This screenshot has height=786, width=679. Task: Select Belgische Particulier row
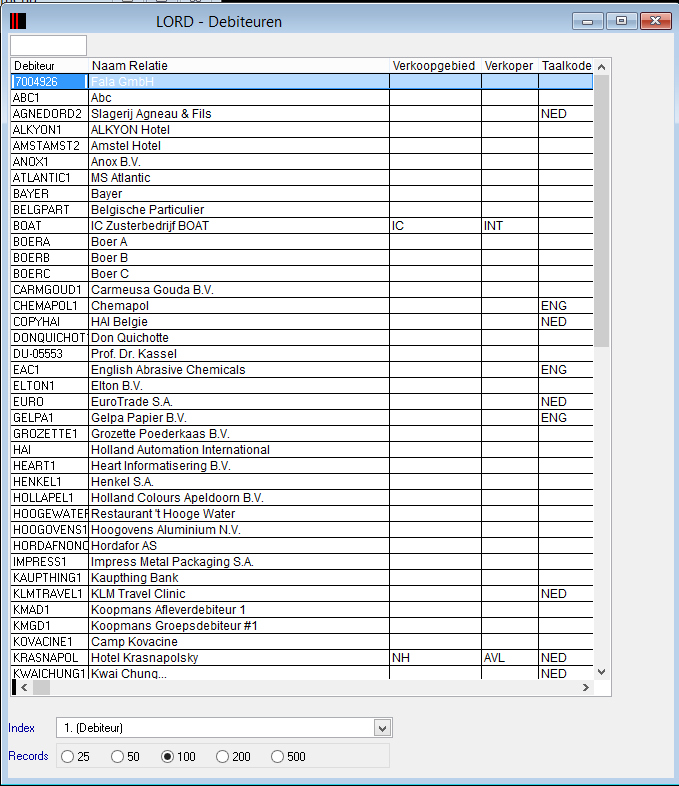[x=302, y=210]
